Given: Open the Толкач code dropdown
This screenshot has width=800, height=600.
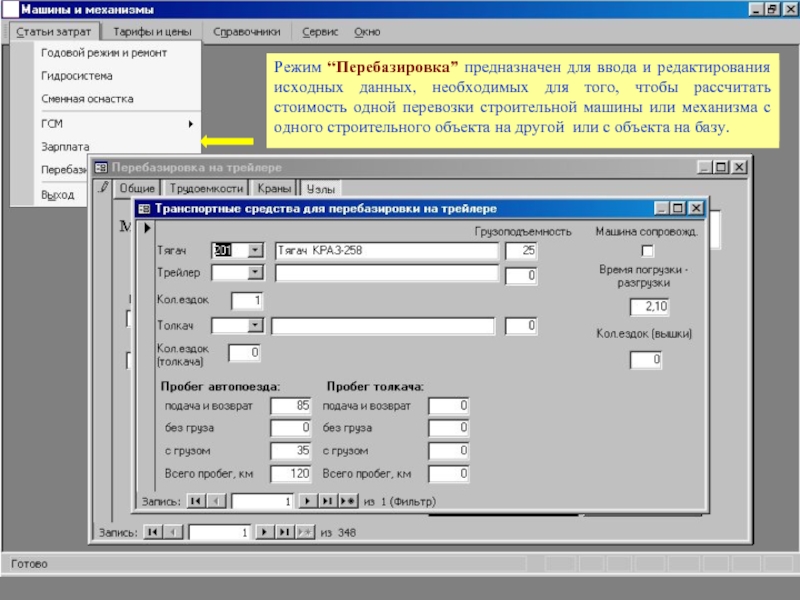Looking at the screenshot, I should [x=255, y=326].
